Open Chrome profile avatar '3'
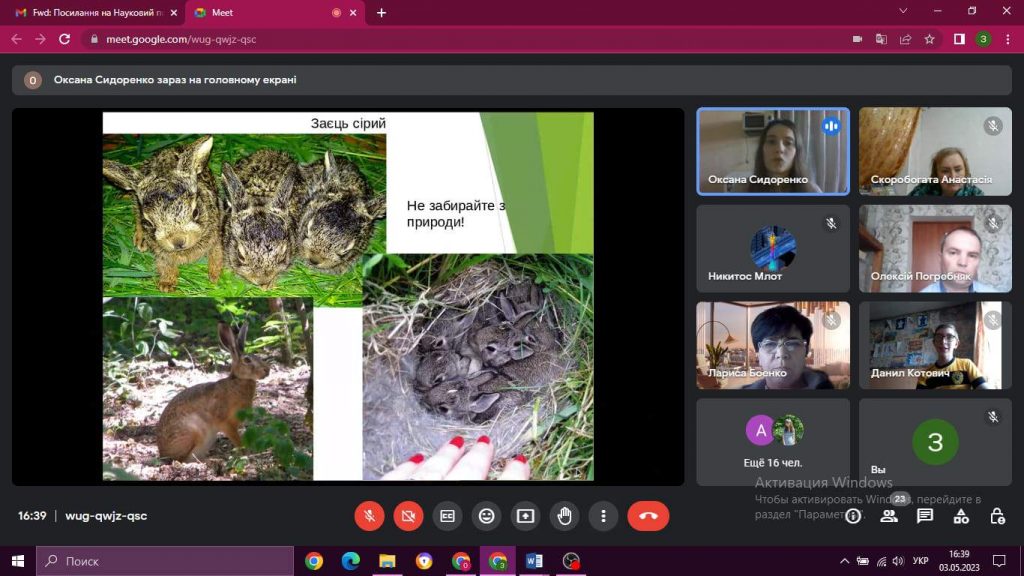1024x576 pixels. tap(984, 39)
